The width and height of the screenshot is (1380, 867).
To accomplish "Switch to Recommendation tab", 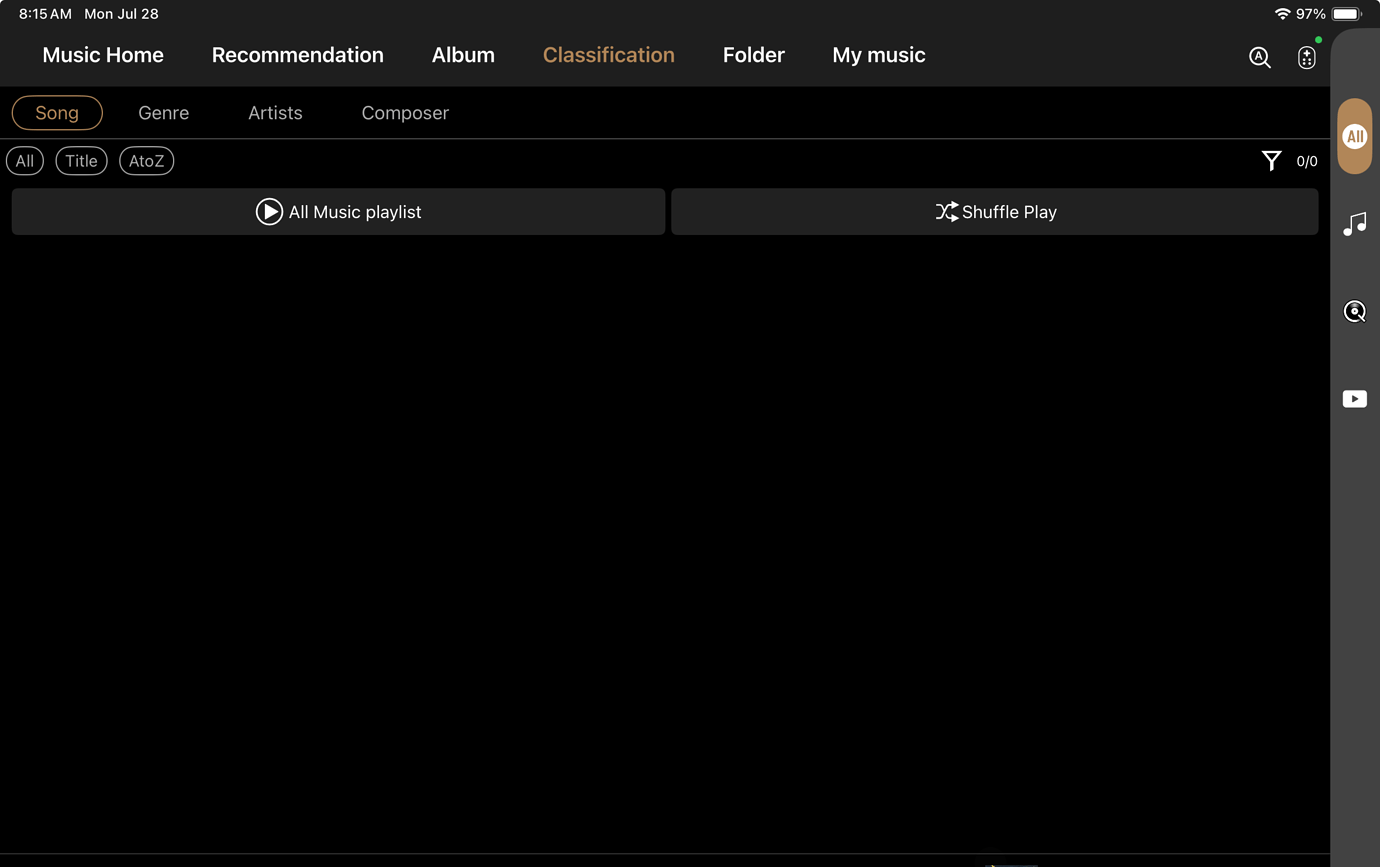I will pos(298,55).
